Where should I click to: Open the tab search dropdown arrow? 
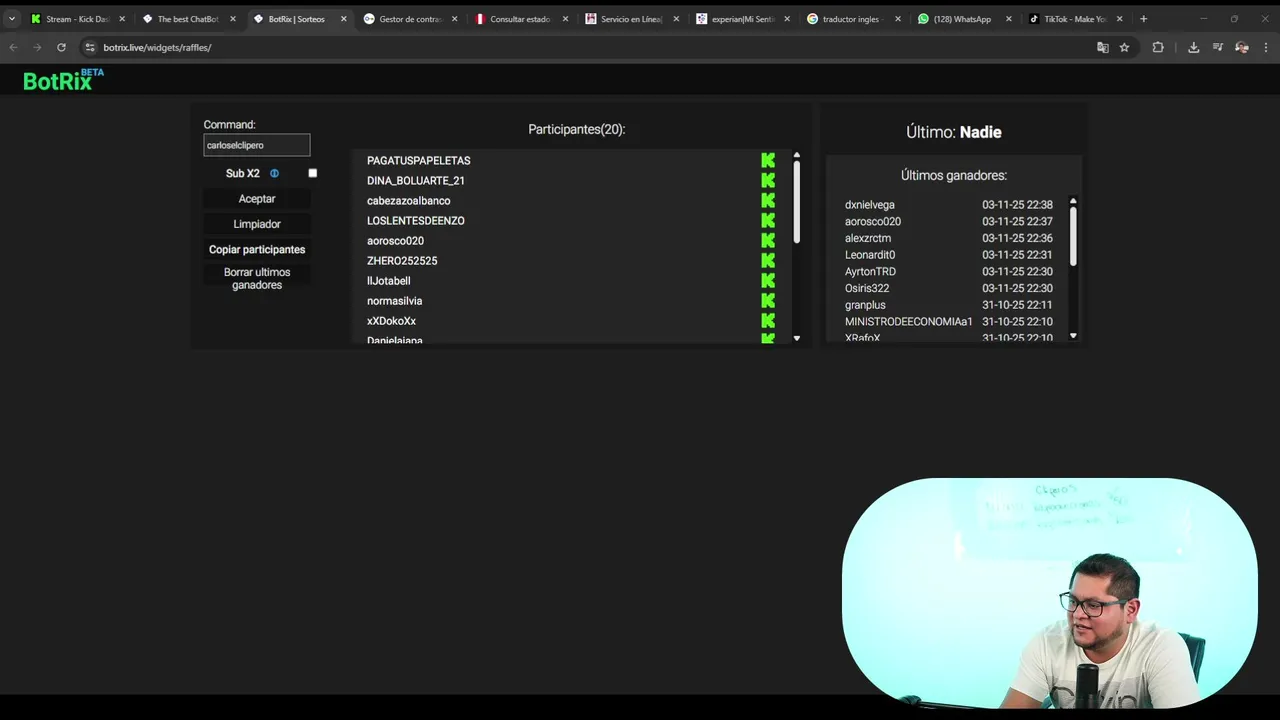tap(12, 19)
